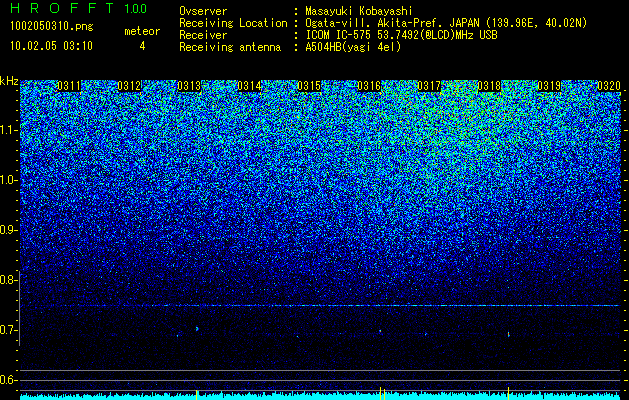Click the 0313 time marker
The width and height of the screenshot is (629, 400).
coord(189,86)
